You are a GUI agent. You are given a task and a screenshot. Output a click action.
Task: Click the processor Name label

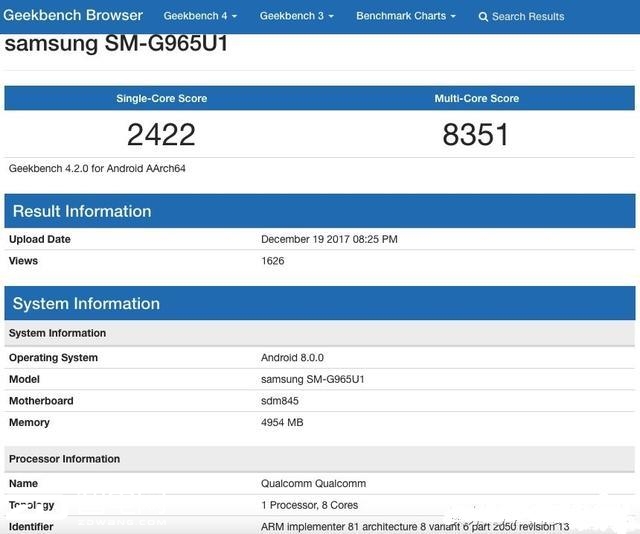pos(23,483)
